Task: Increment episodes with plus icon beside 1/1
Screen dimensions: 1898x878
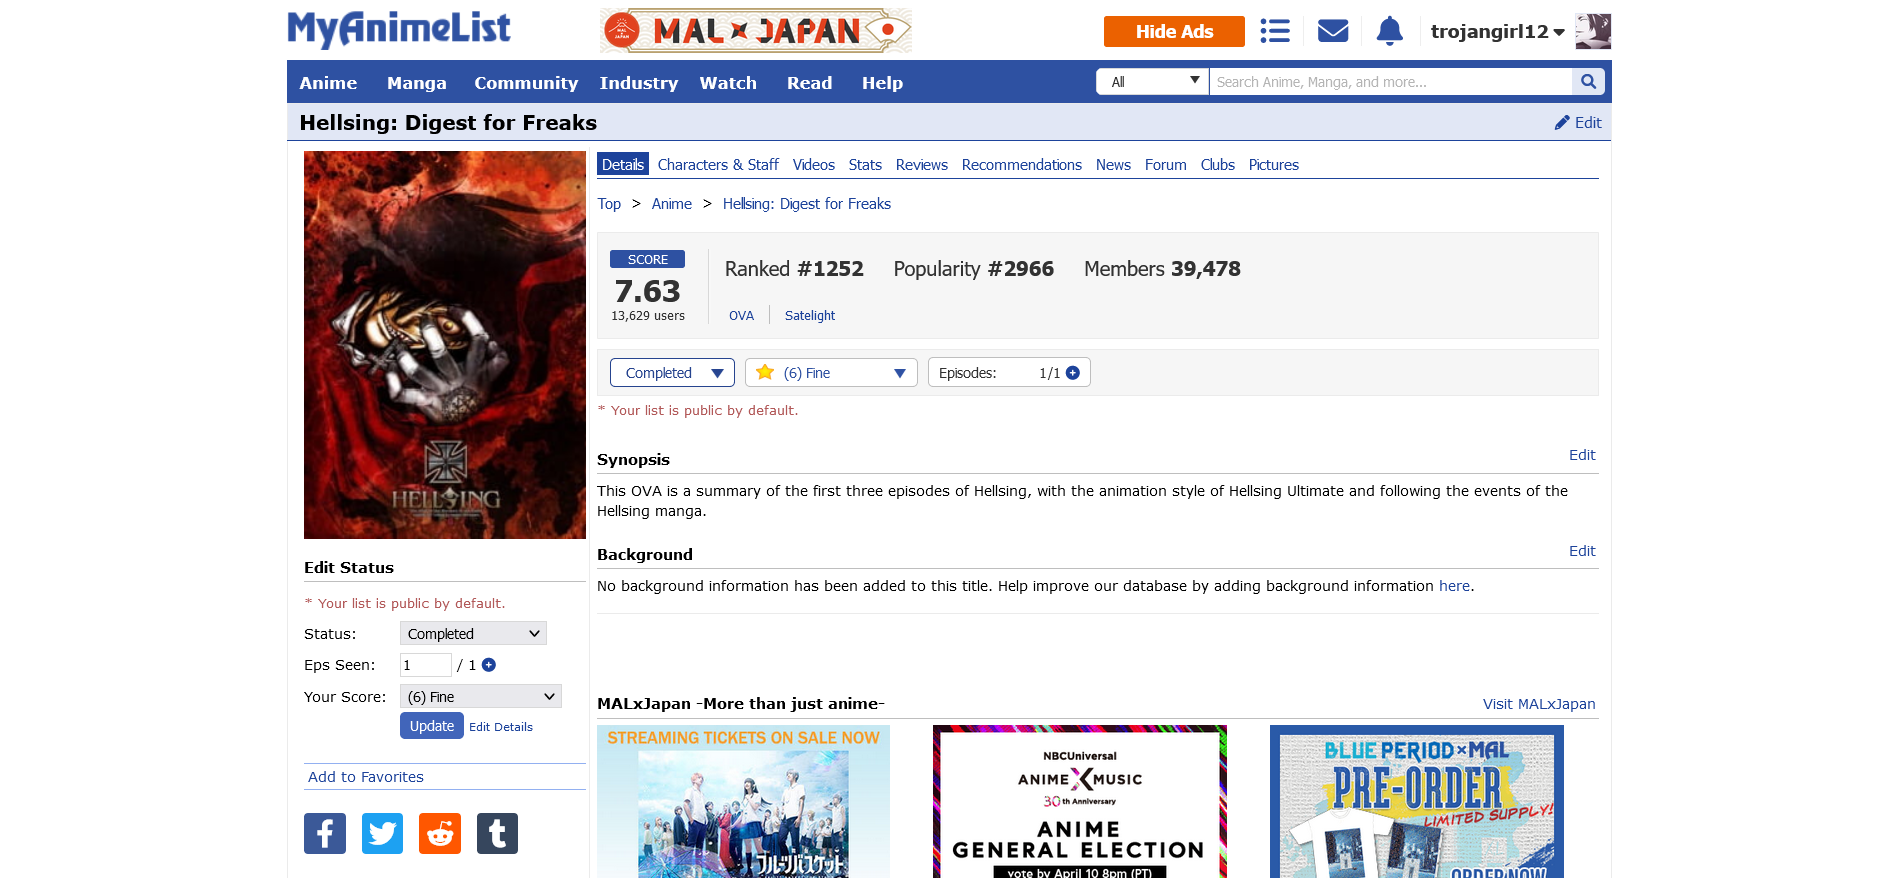Action: click(x=1073, y=373)
